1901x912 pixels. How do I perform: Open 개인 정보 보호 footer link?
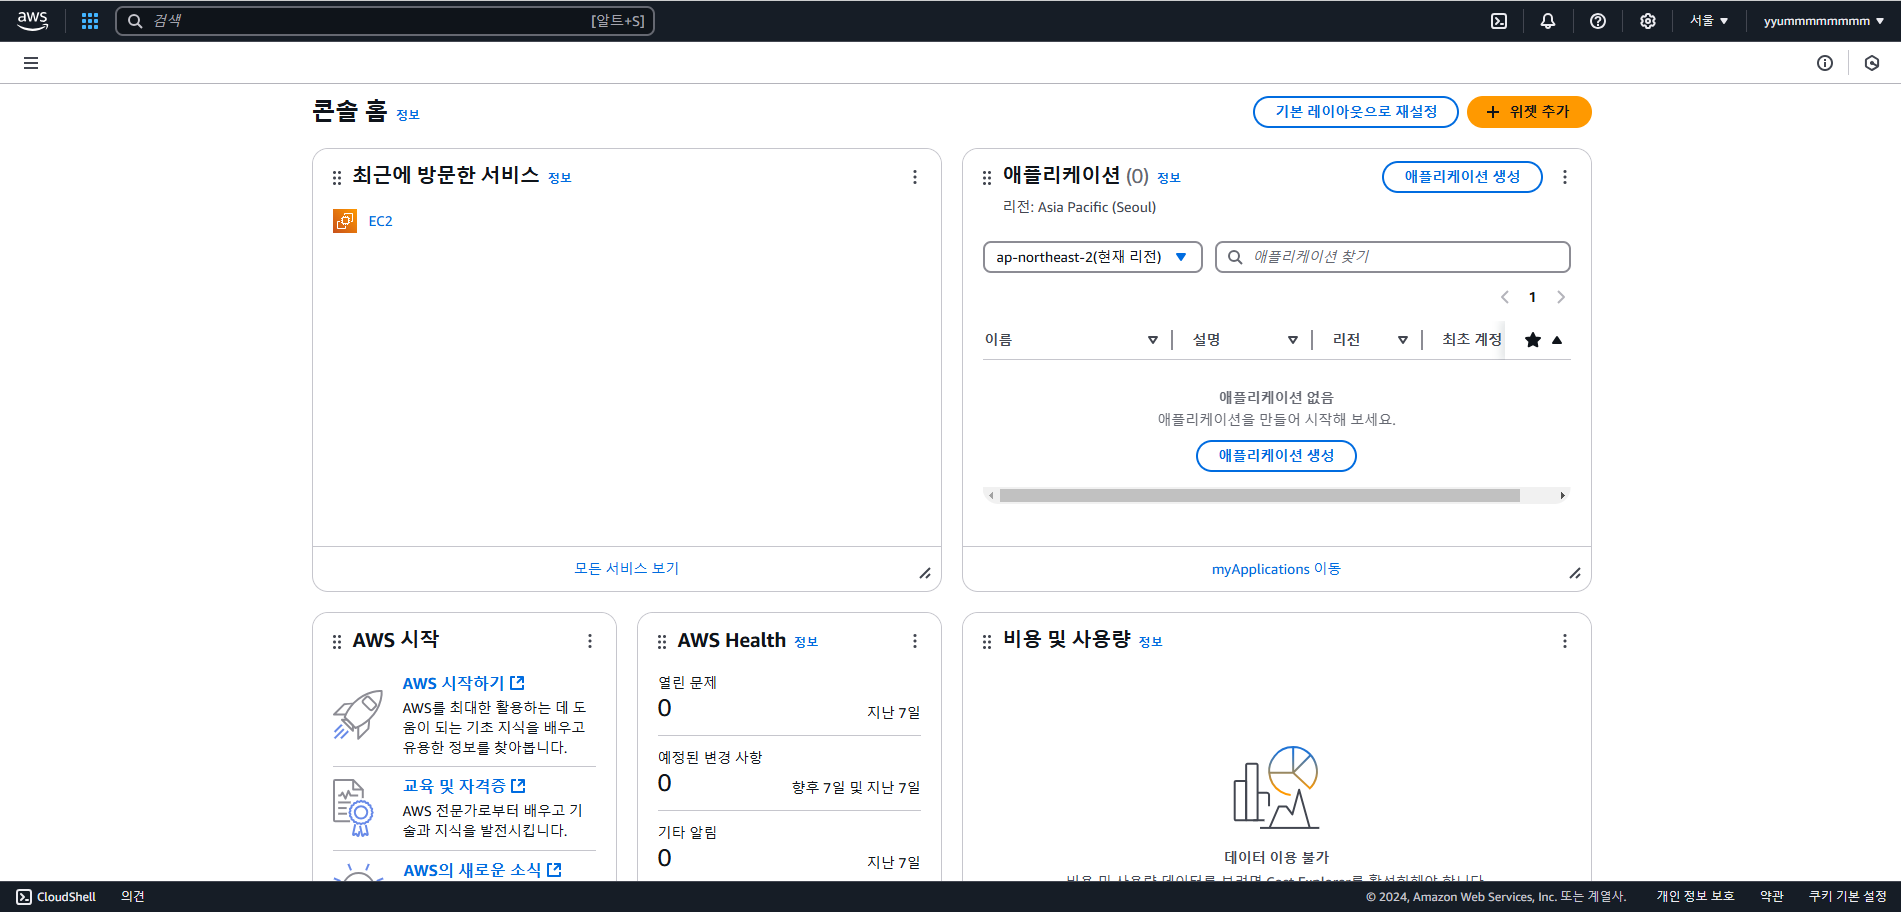[x=1695, y=897]
